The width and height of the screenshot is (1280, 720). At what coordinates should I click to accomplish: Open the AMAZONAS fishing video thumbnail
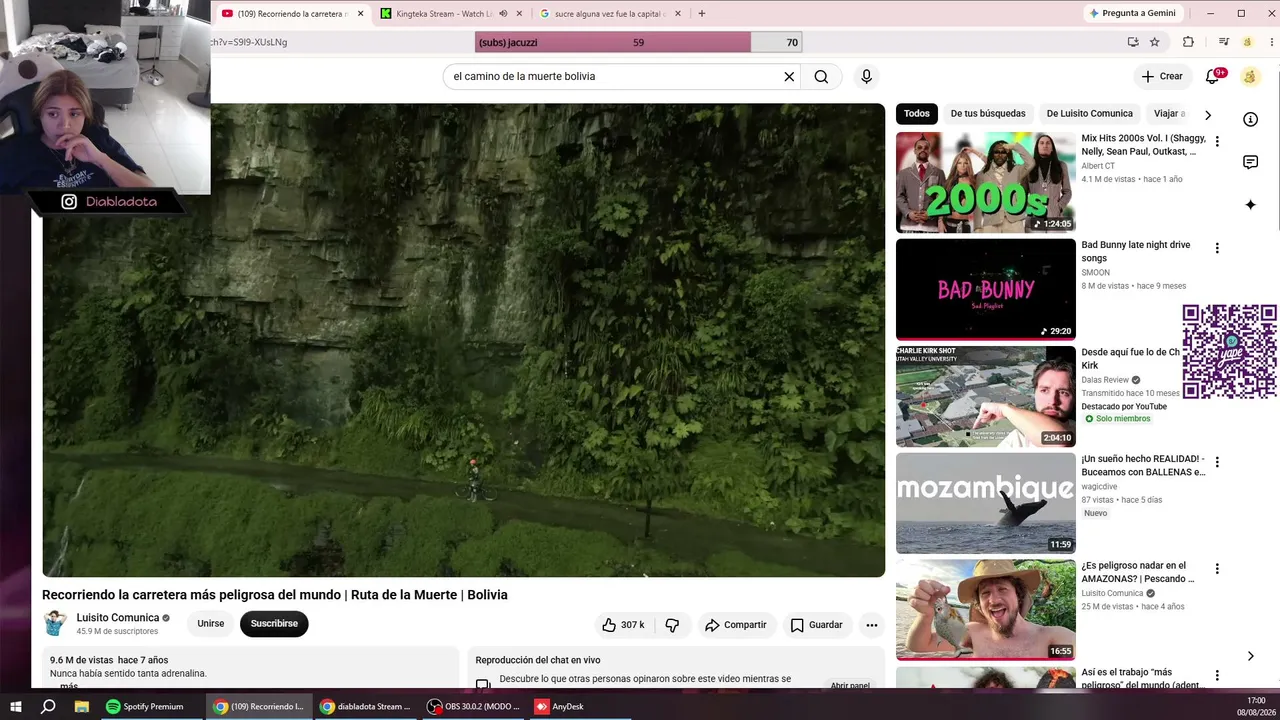pos(986,610)
